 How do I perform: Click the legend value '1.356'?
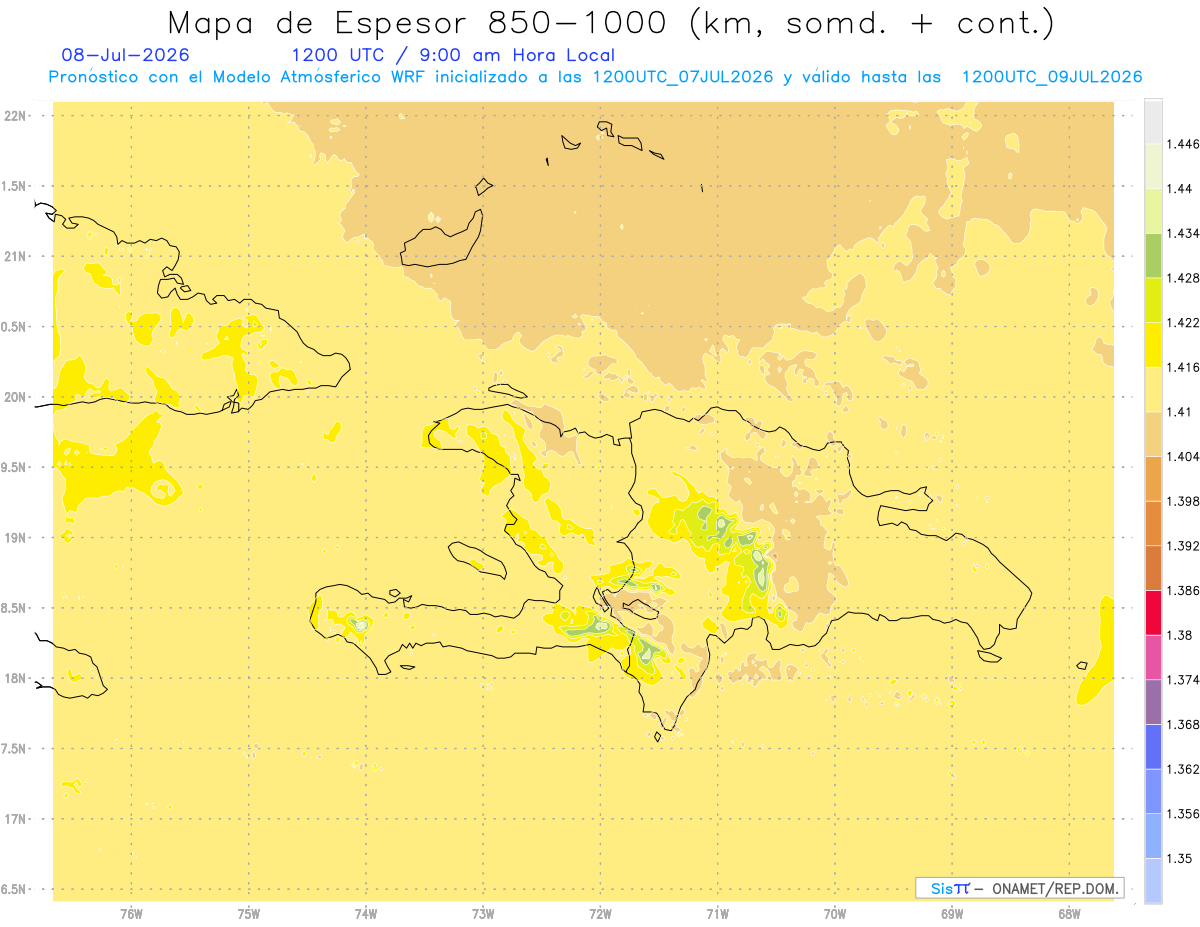(1181, 814)
